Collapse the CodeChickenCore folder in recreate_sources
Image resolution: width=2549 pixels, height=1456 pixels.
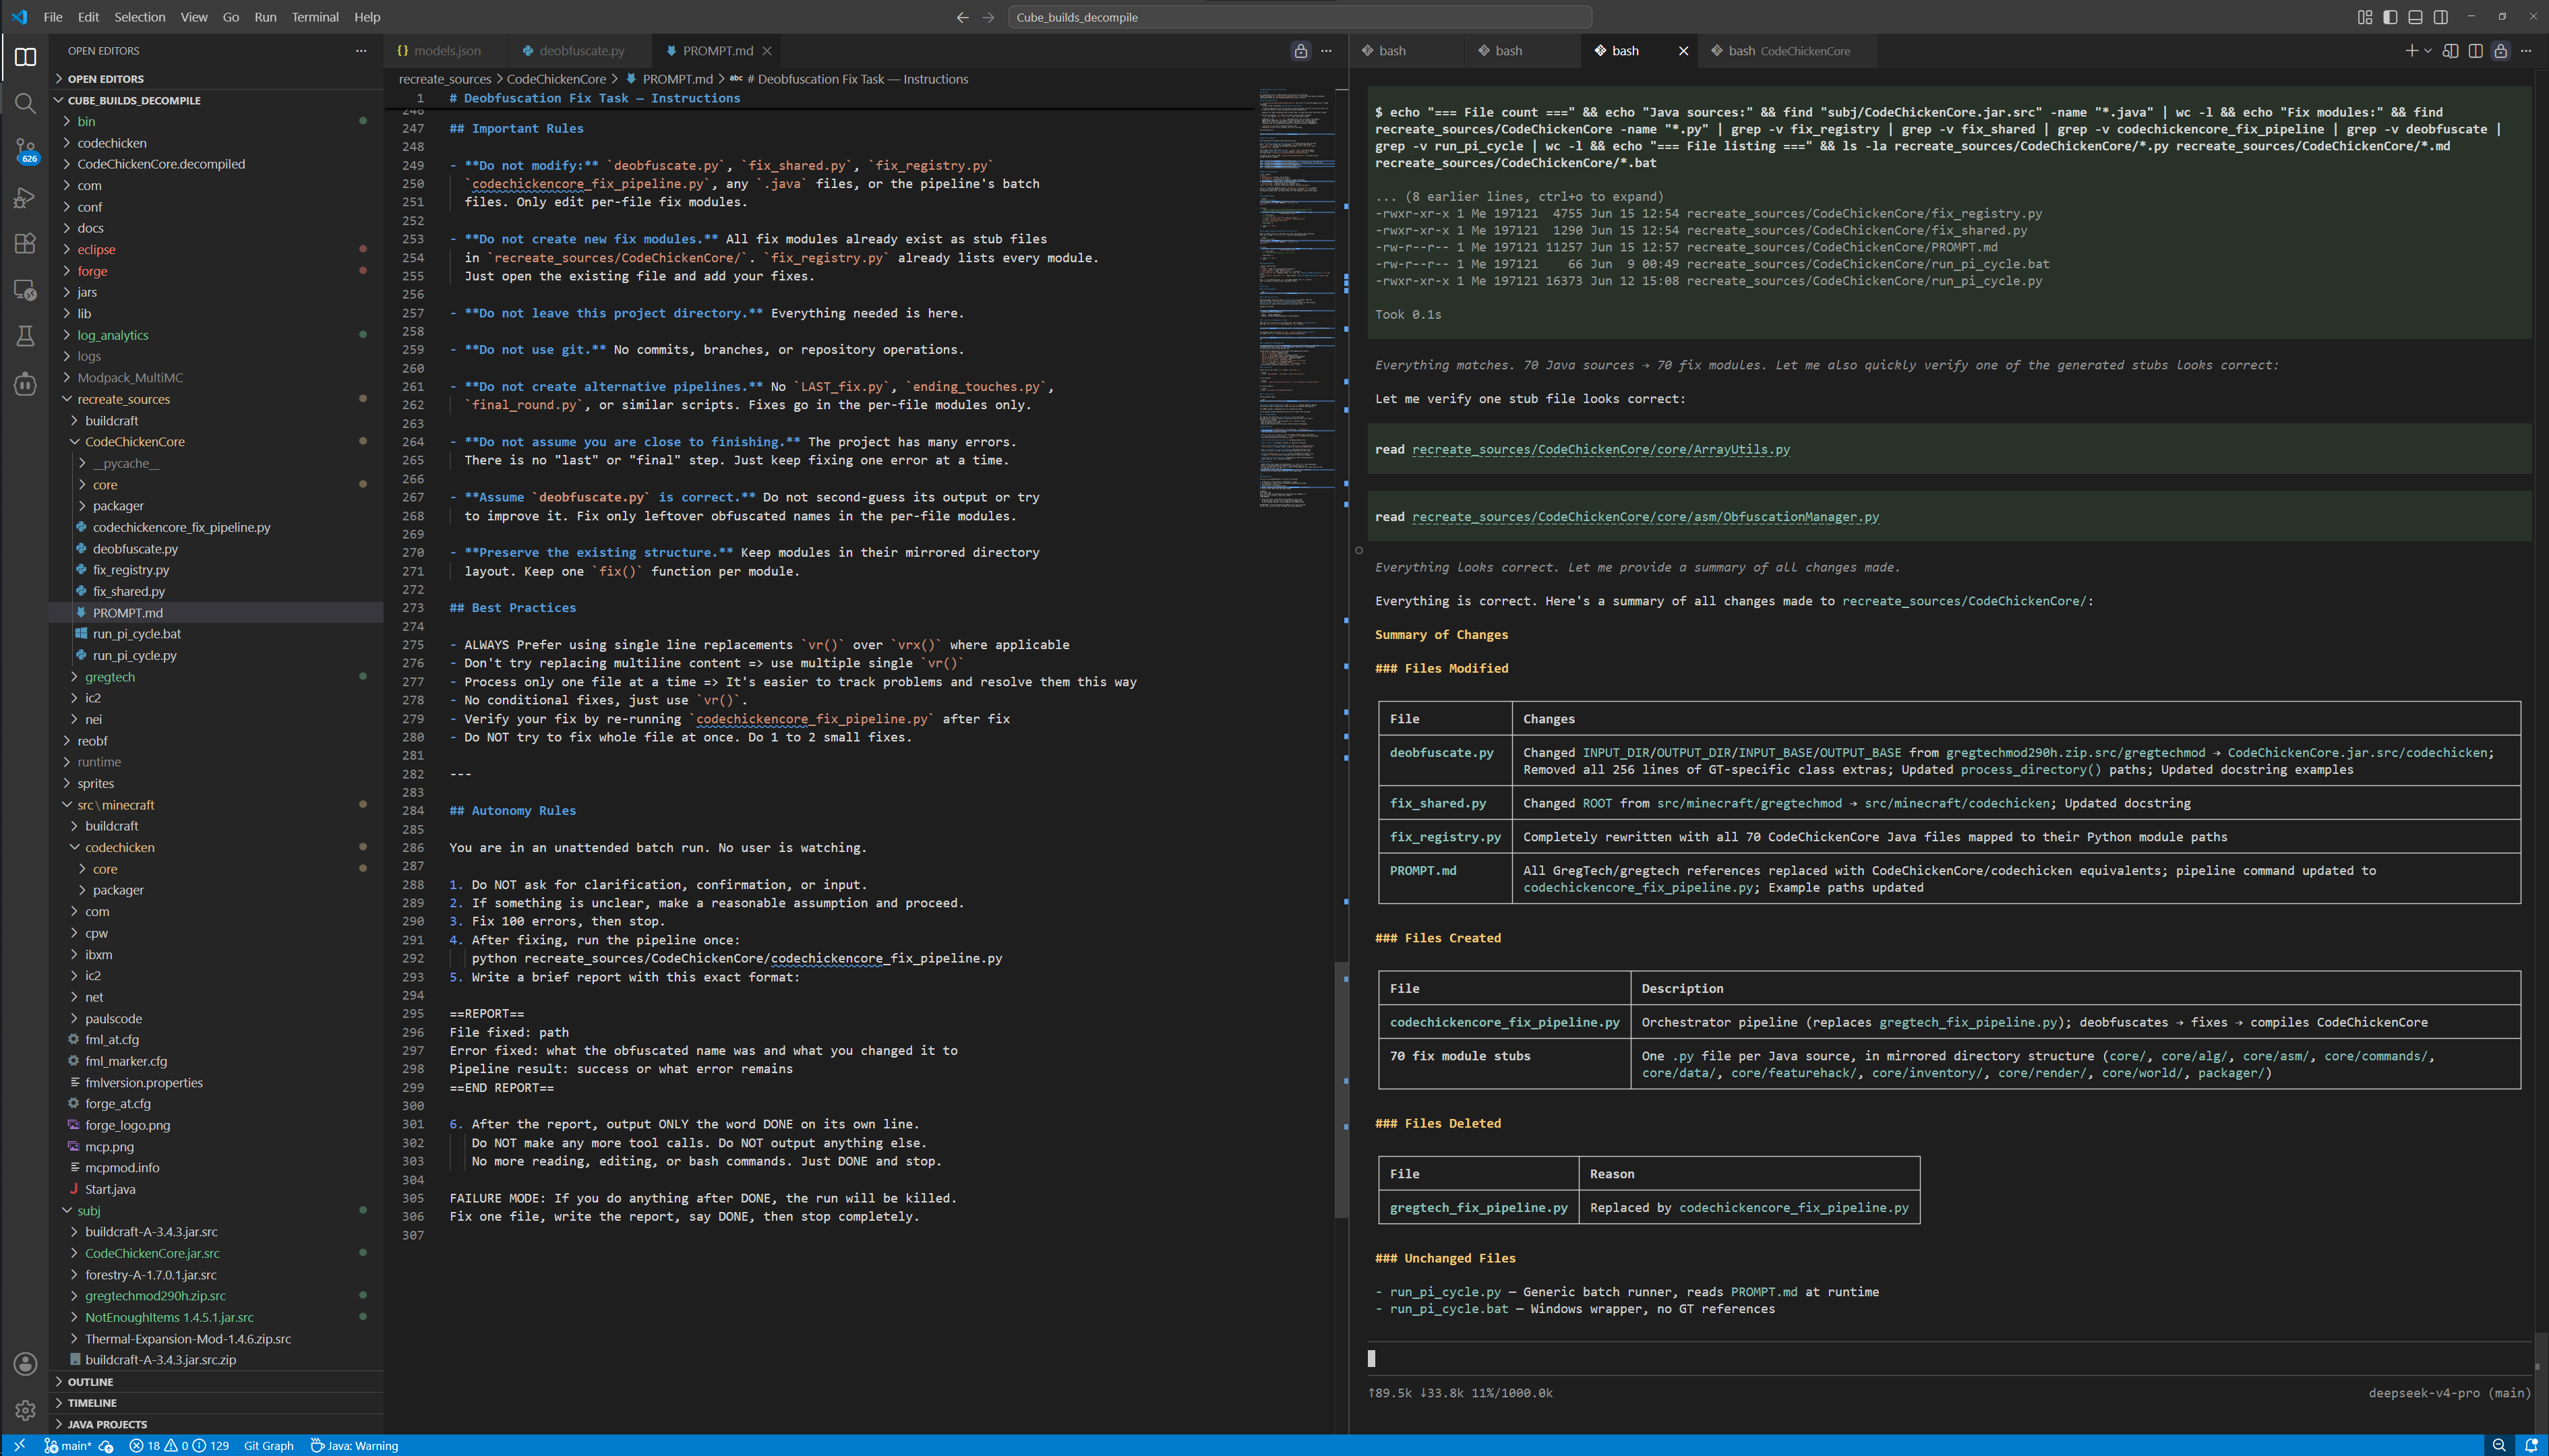pyautogui.click(x=216, y=441)
